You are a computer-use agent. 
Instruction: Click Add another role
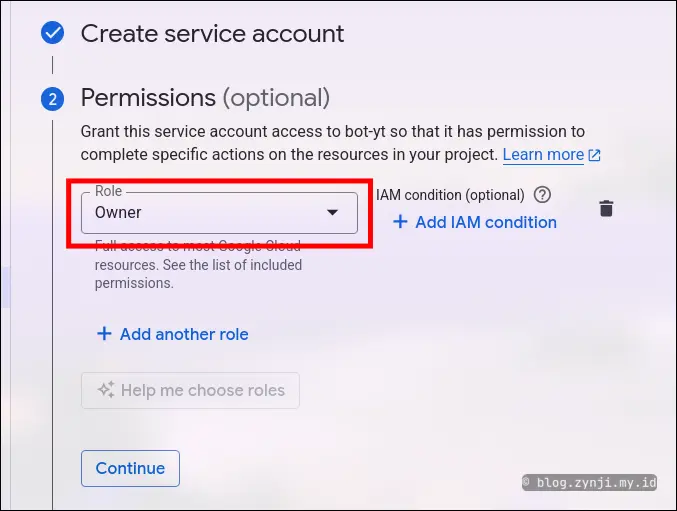(x=184, y=334)
